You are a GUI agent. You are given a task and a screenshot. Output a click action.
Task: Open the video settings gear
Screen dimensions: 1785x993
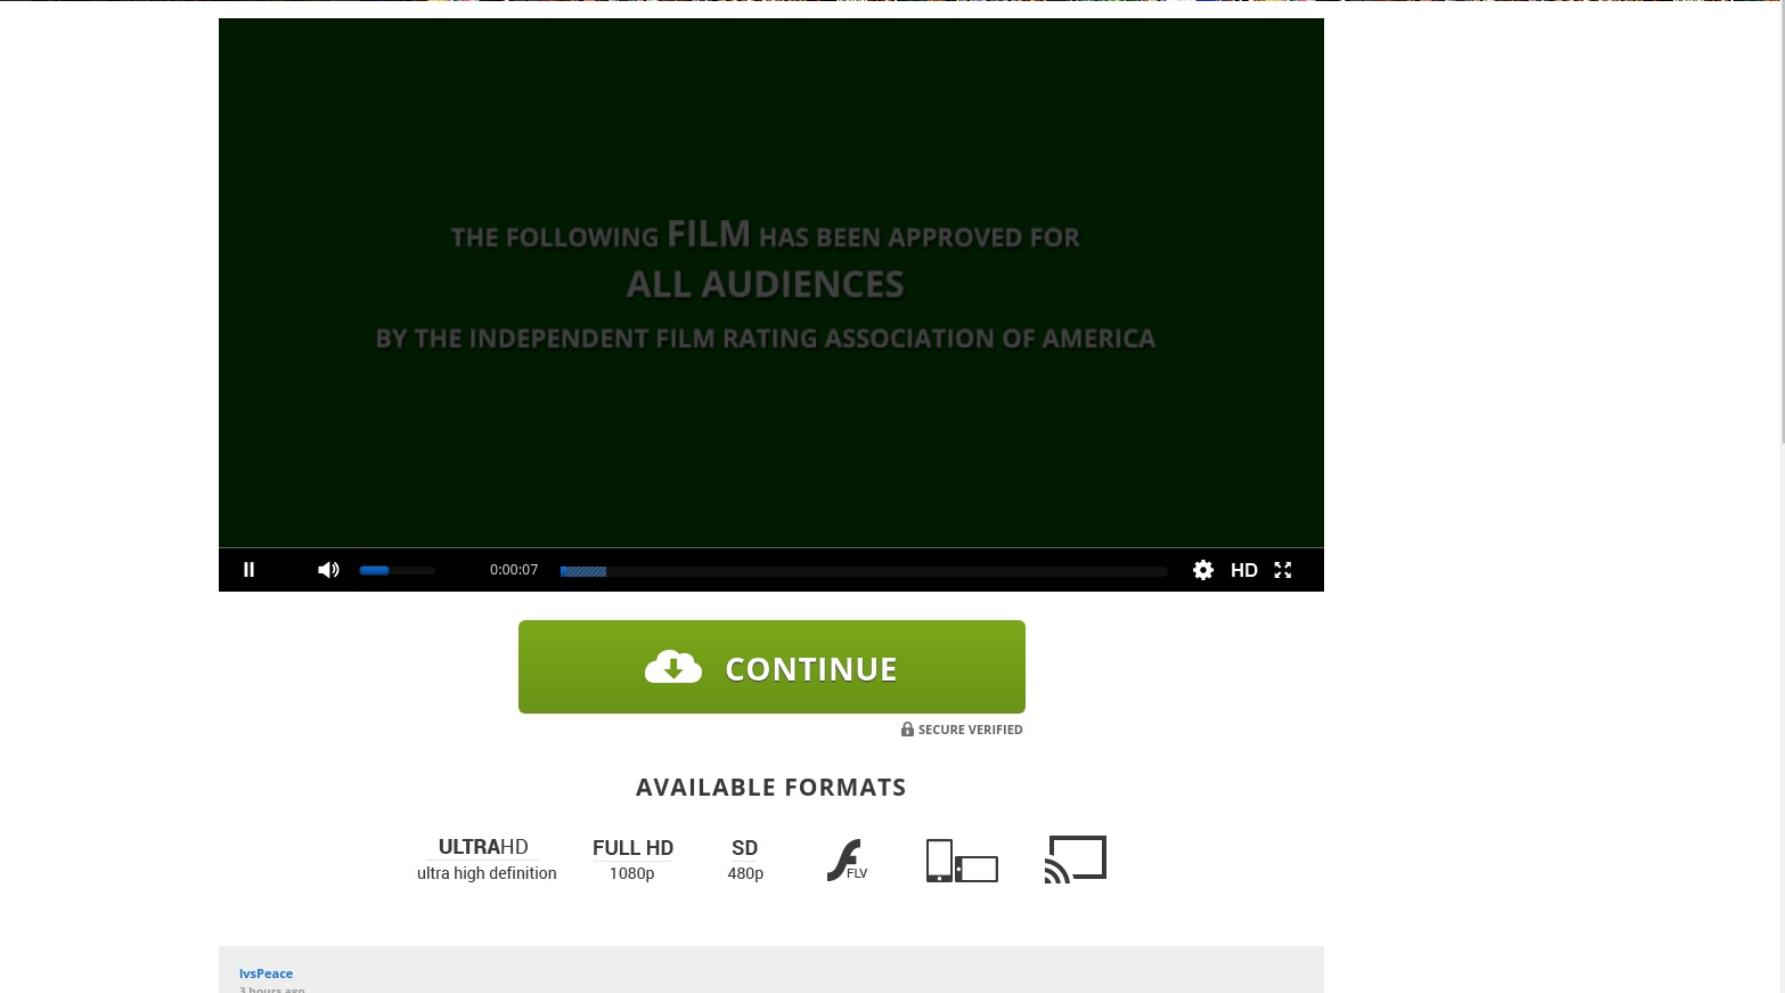1203,570
